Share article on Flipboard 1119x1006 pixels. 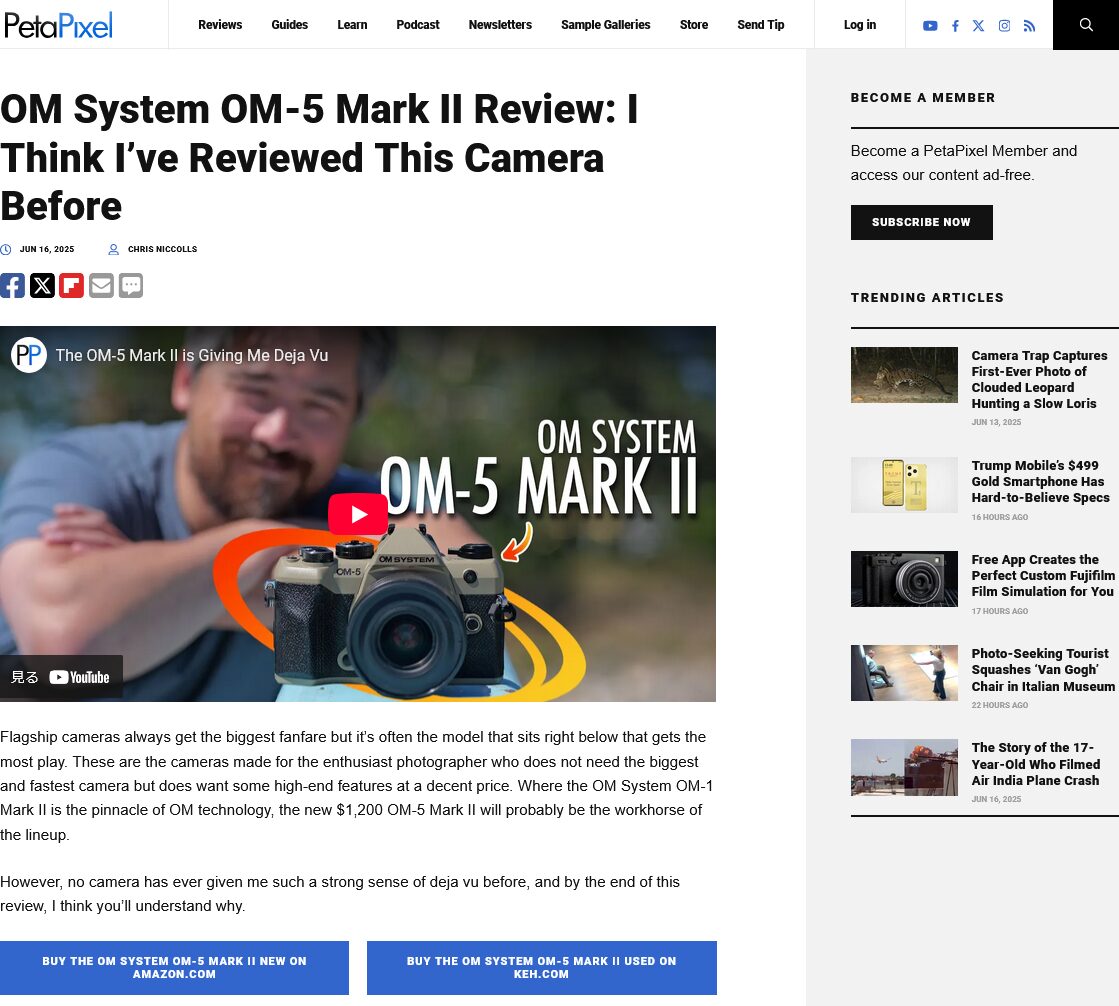[71, 285]
